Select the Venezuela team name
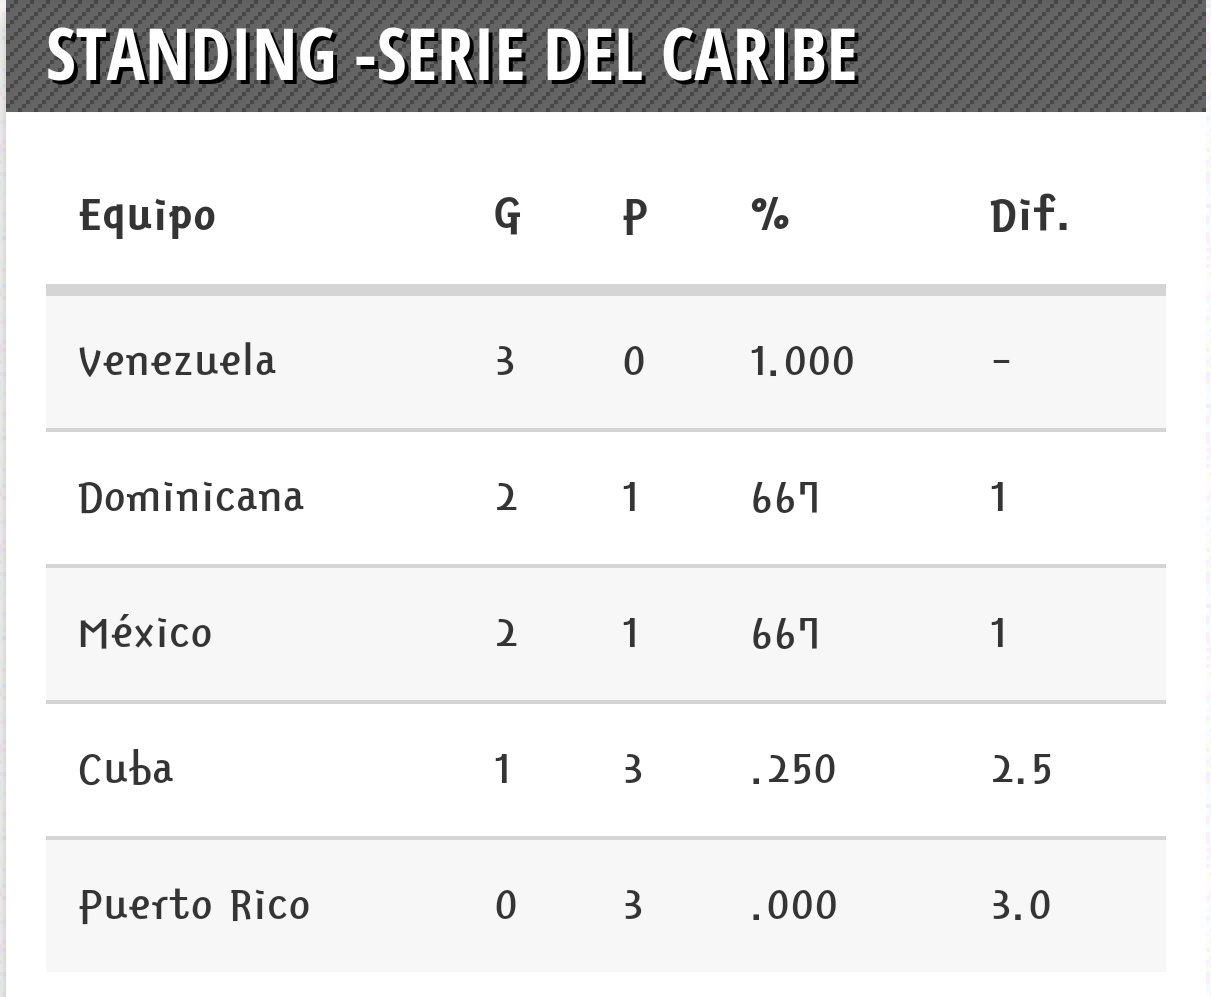The image size is (1211, 997). (x=177, y=360)
